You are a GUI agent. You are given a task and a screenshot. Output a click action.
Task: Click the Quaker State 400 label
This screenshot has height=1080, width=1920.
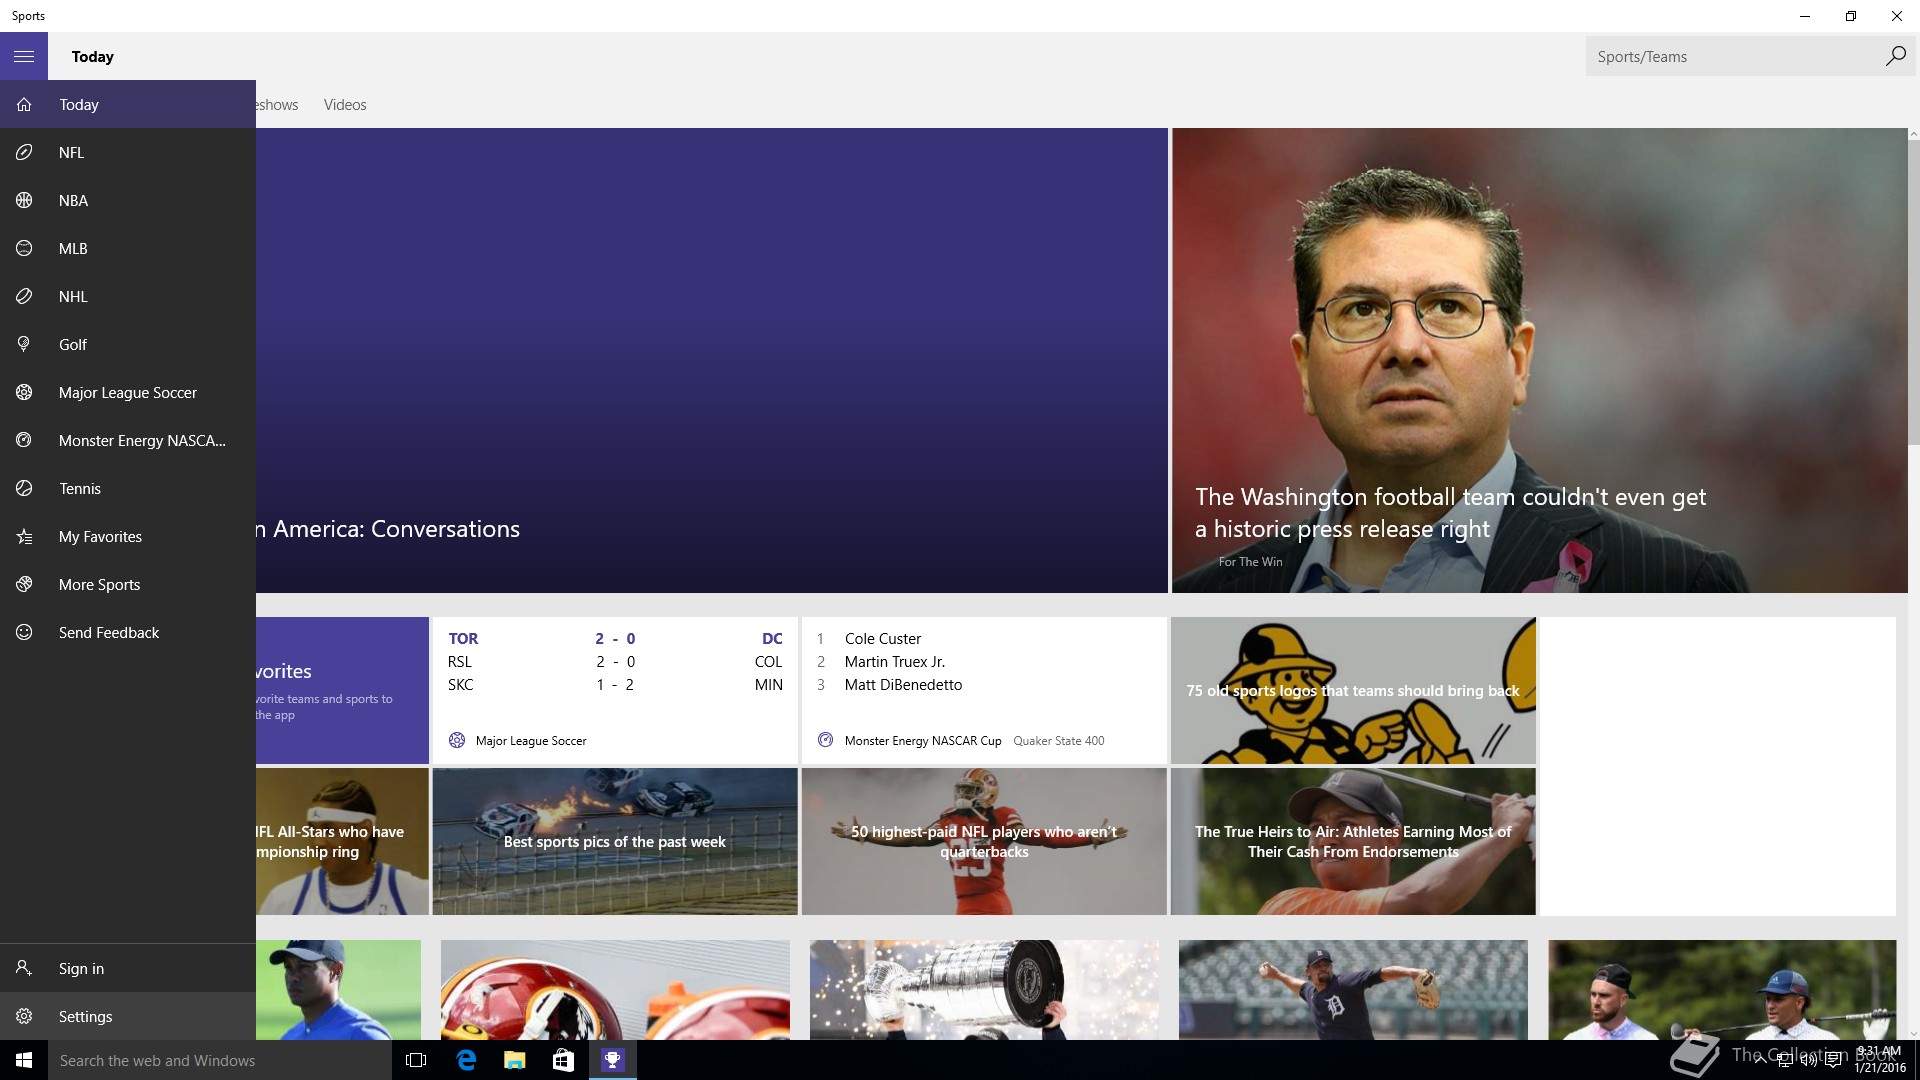pos(1059,740)
